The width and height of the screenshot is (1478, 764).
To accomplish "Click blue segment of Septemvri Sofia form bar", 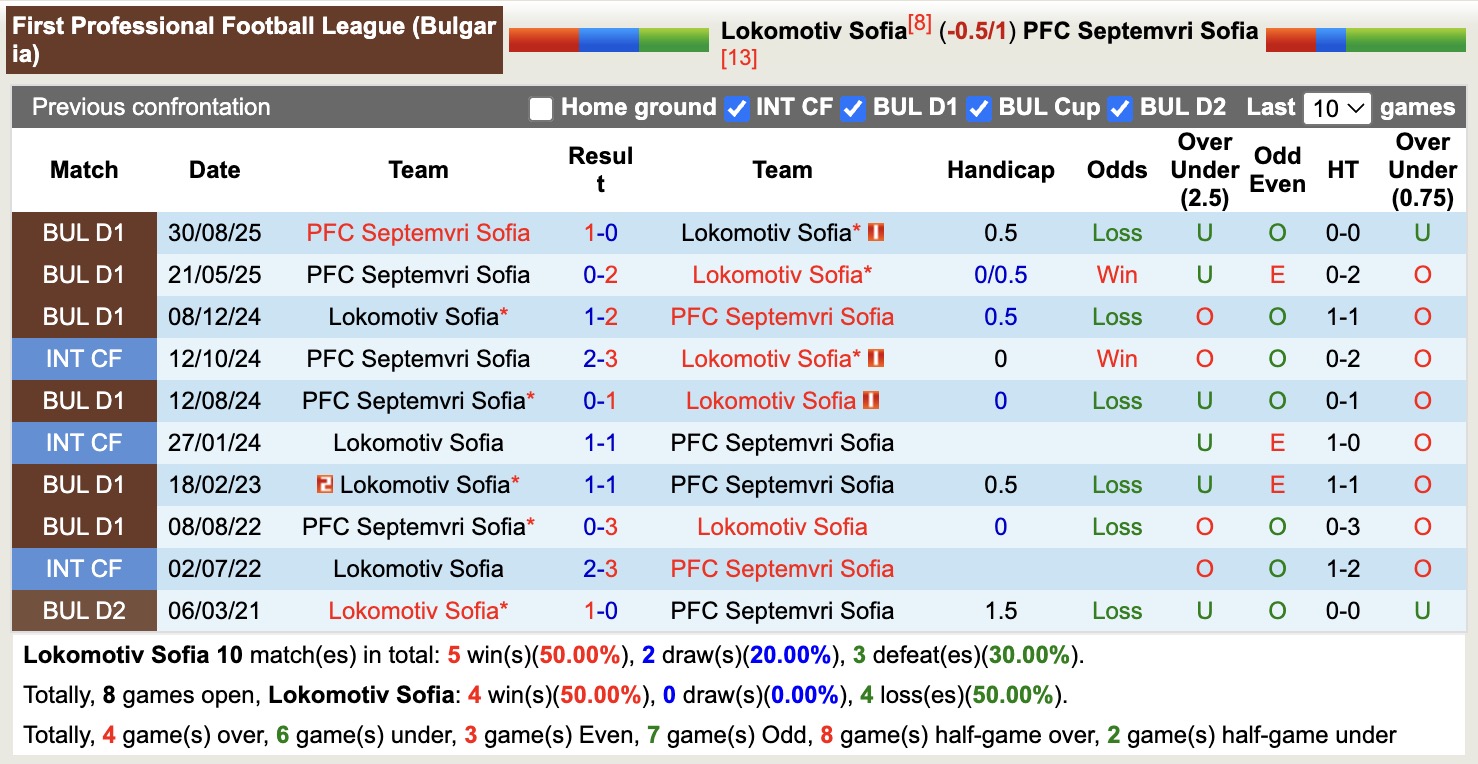I will (x=1330, y=40).
